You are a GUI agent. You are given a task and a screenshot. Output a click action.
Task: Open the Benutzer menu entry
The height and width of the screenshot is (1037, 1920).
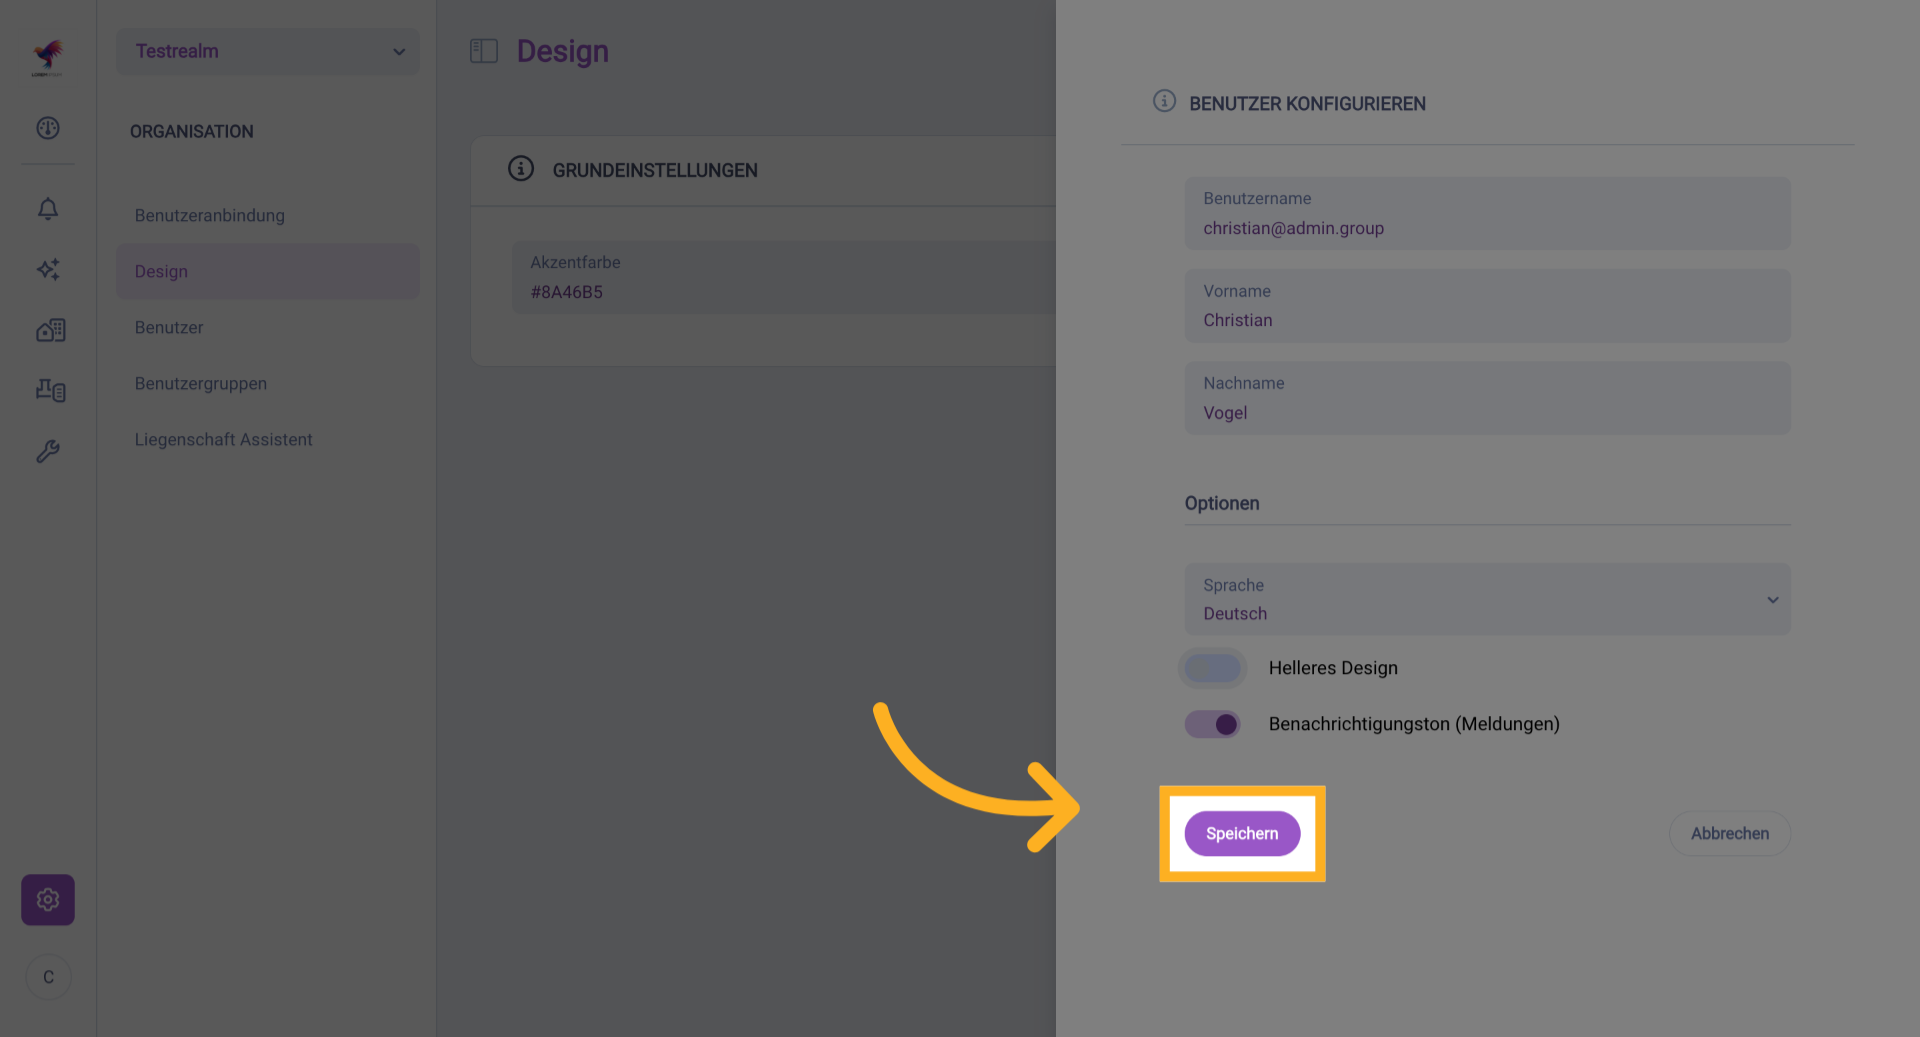tap(169, 328)
